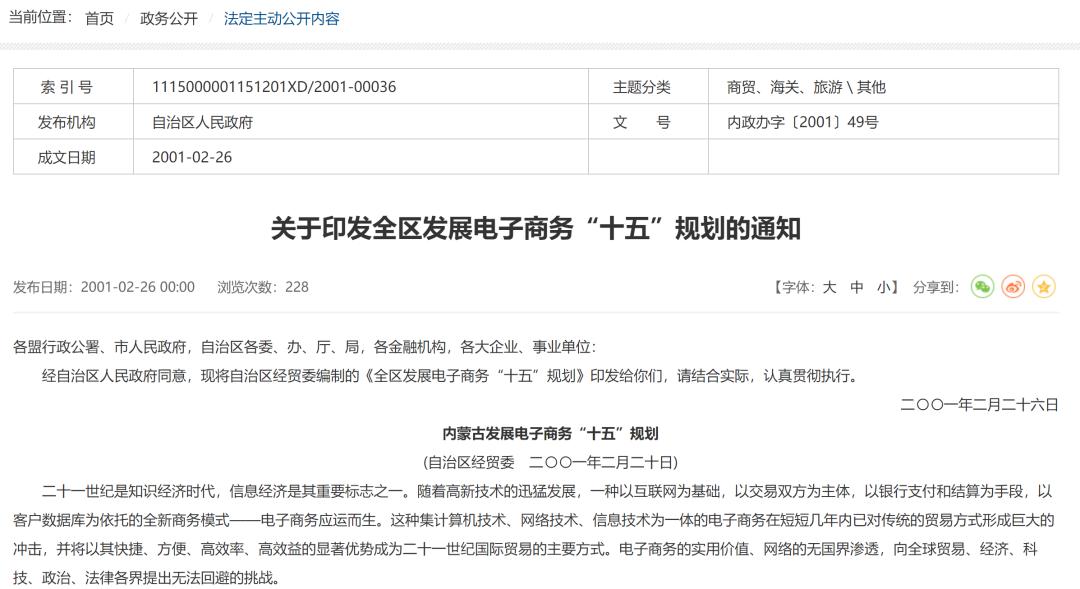Click the 发布机构 label cell
The height and width of the screenshot is (589, 1080).
click(73, 122)
